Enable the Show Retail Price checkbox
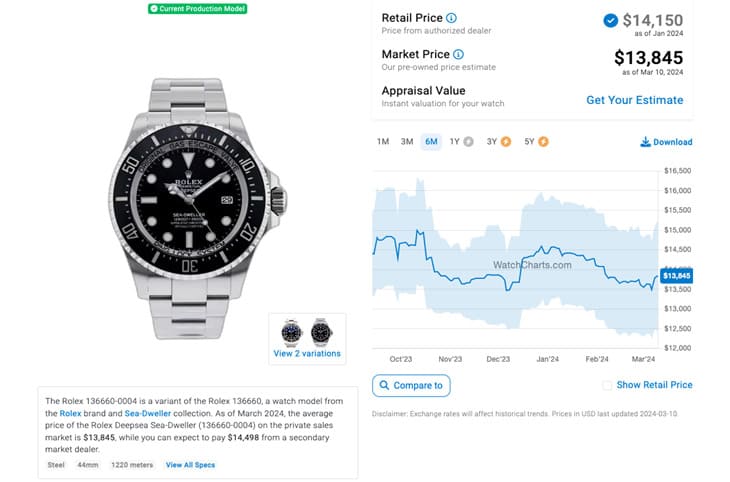 pos(607,385)
